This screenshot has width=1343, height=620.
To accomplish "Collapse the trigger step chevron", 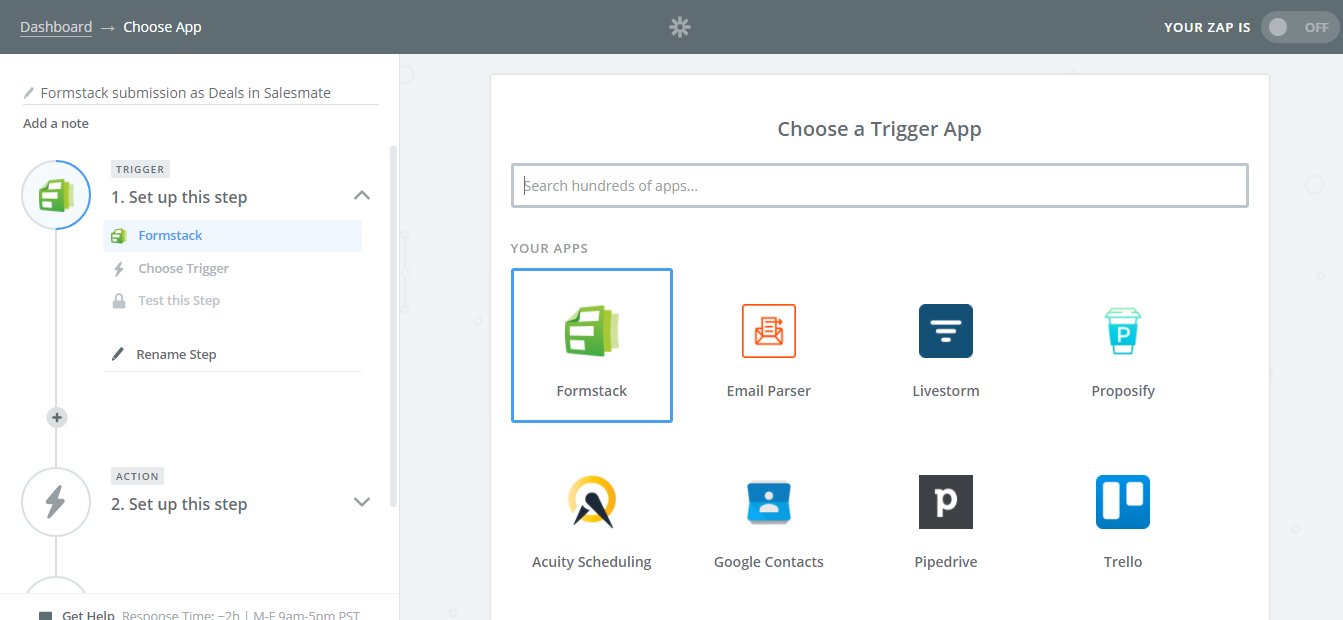I will (363, 195).
